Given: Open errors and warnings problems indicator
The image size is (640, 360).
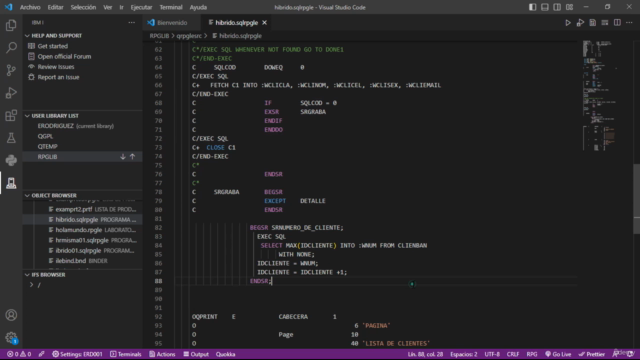Looking at the screenshot, I should tap(19, 354).
